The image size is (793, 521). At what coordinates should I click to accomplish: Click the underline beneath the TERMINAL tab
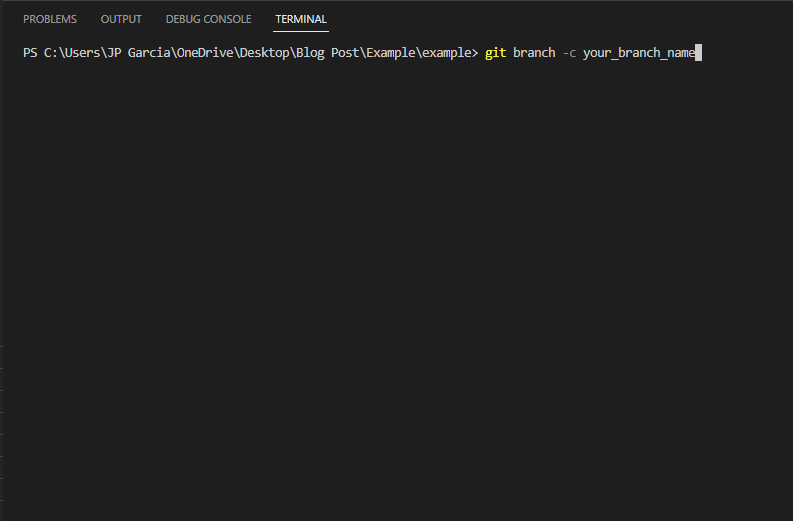coord(301,31)
